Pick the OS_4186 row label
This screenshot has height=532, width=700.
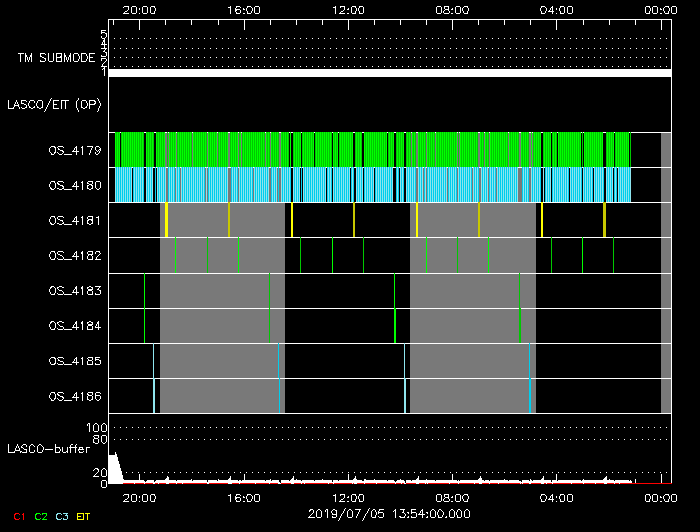(x=75, y=396)
